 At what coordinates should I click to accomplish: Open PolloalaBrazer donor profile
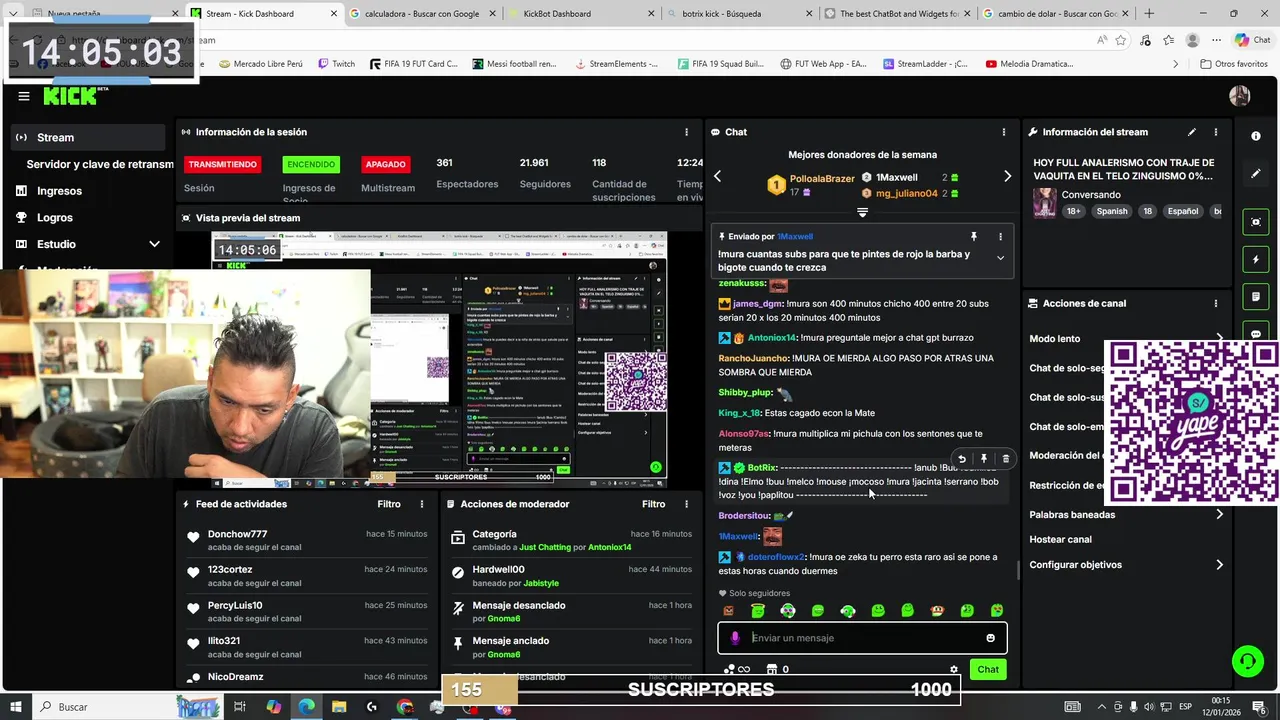click(x=822, y=178)
